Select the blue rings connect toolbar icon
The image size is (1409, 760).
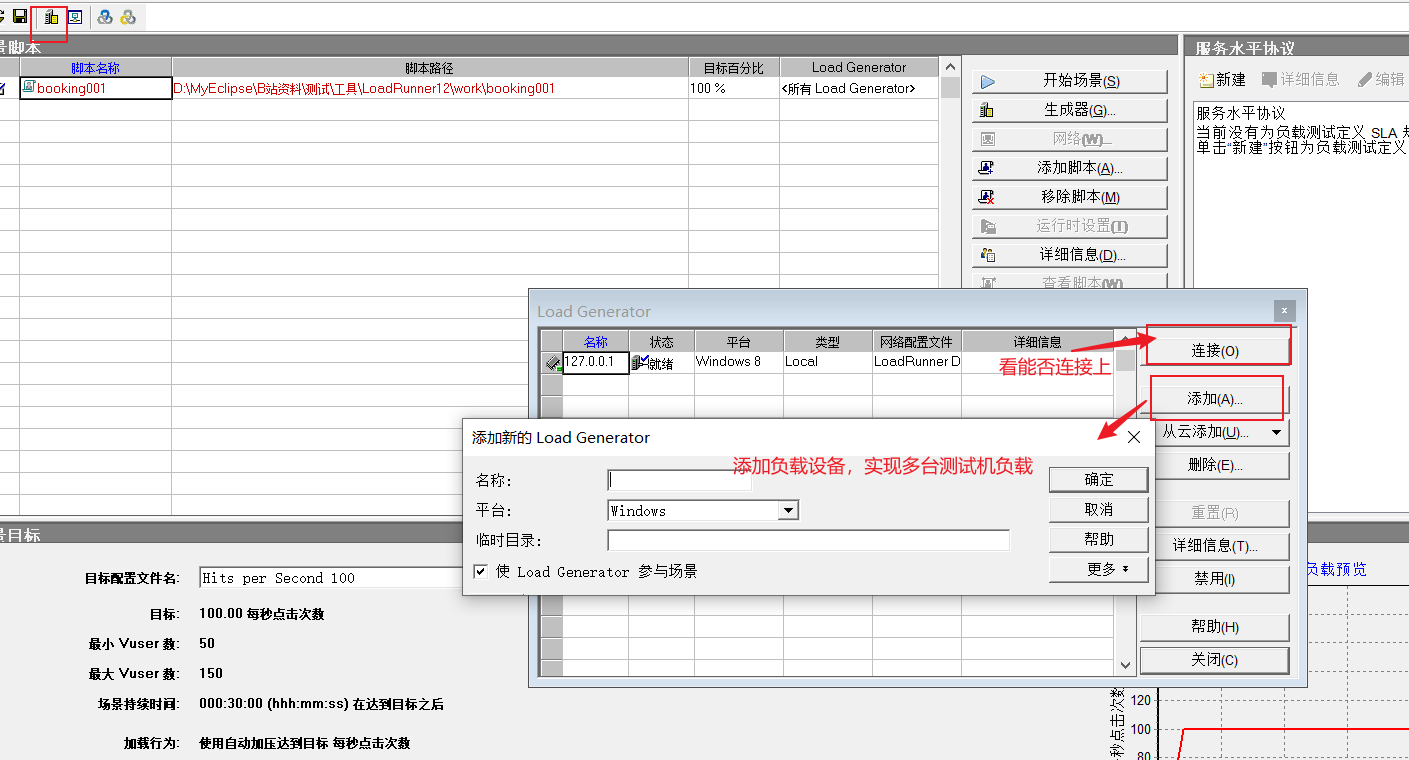104,16
